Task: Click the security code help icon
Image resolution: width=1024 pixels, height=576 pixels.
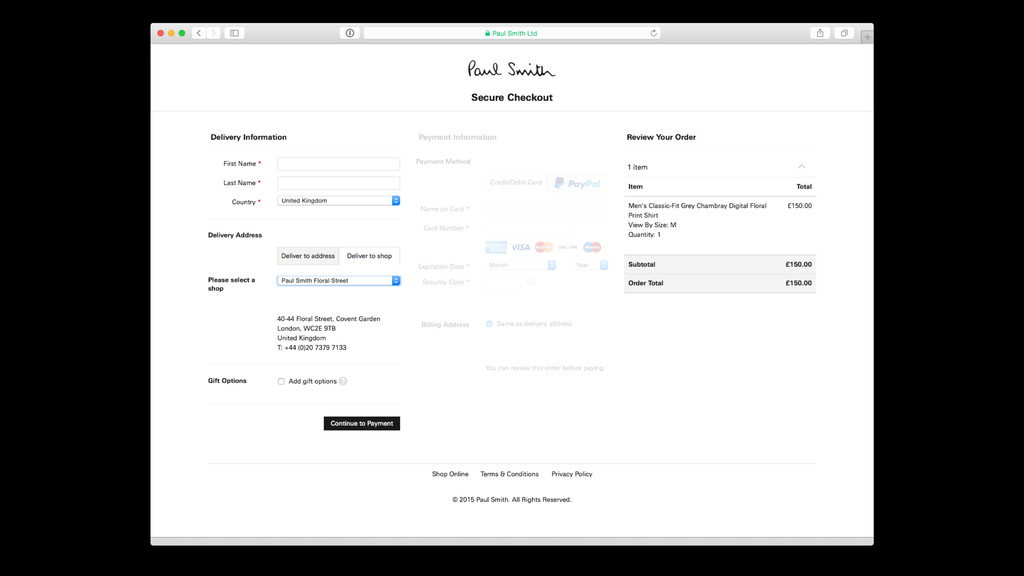Action: click(x=530, y=282)
